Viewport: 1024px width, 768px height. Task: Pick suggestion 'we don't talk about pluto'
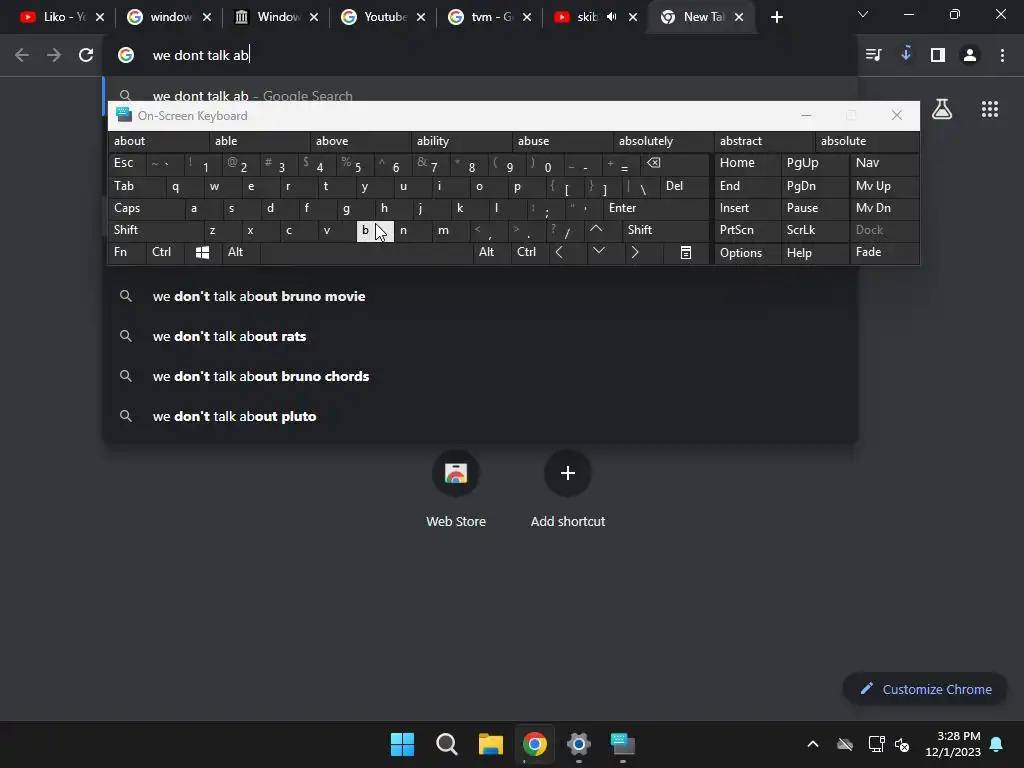click(481, 416)
